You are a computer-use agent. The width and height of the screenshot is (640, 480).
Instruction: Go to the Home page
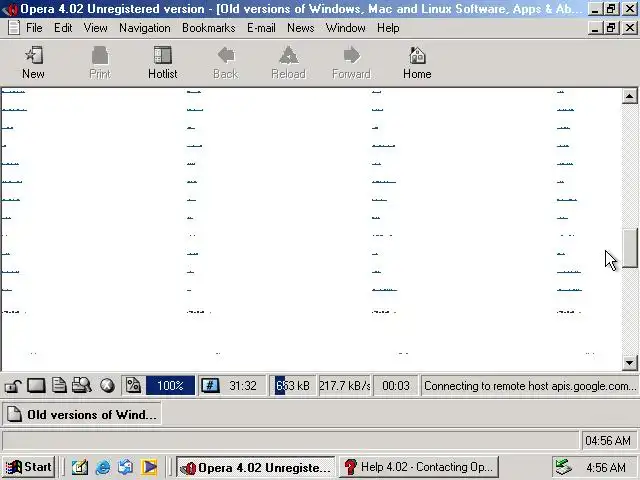[417, 62]
